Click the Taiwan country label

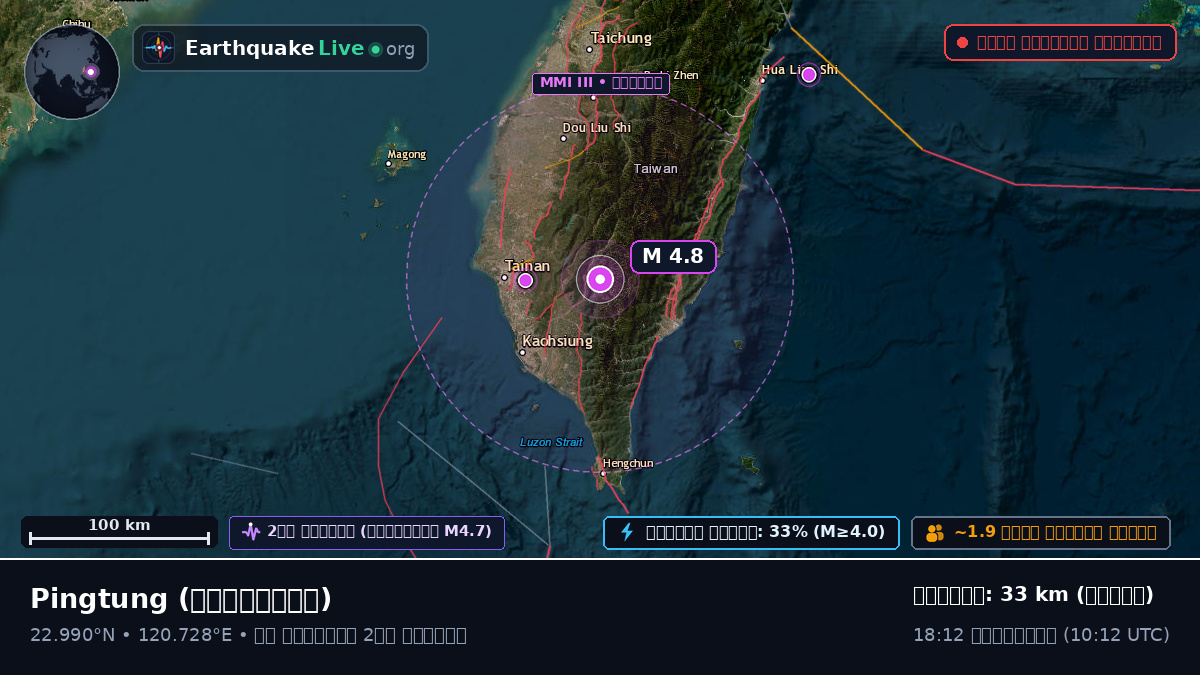click(x=656, y=169)
